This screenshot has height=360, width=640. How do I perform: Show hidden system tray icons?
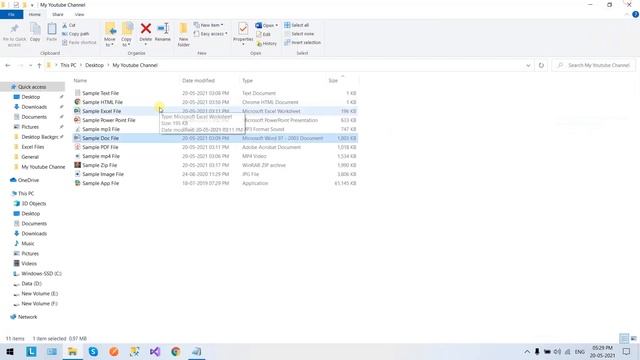point(527,351)
